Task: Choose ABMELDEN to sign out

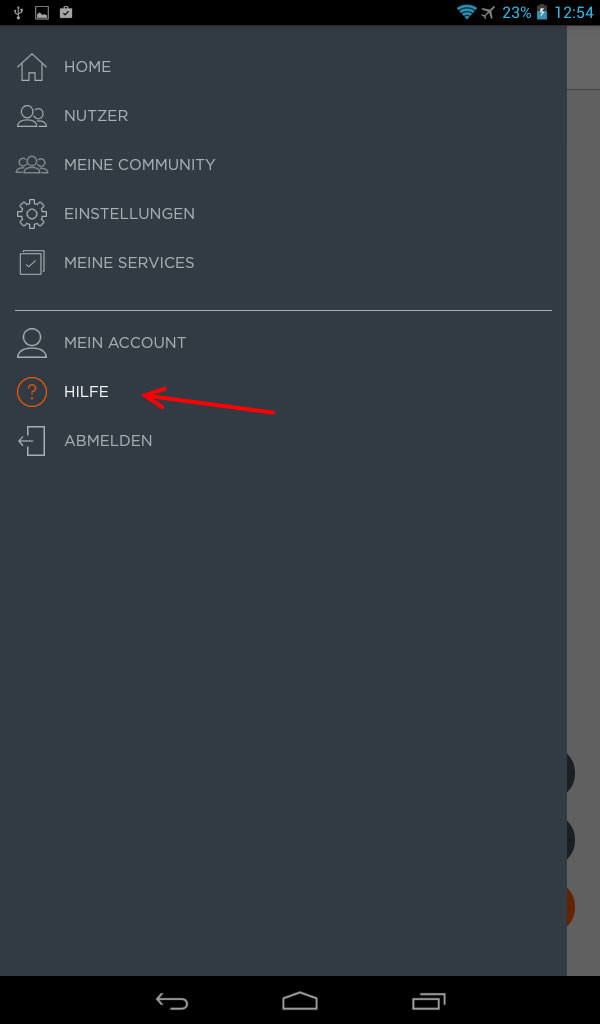Action: click(x=108, y=441)
